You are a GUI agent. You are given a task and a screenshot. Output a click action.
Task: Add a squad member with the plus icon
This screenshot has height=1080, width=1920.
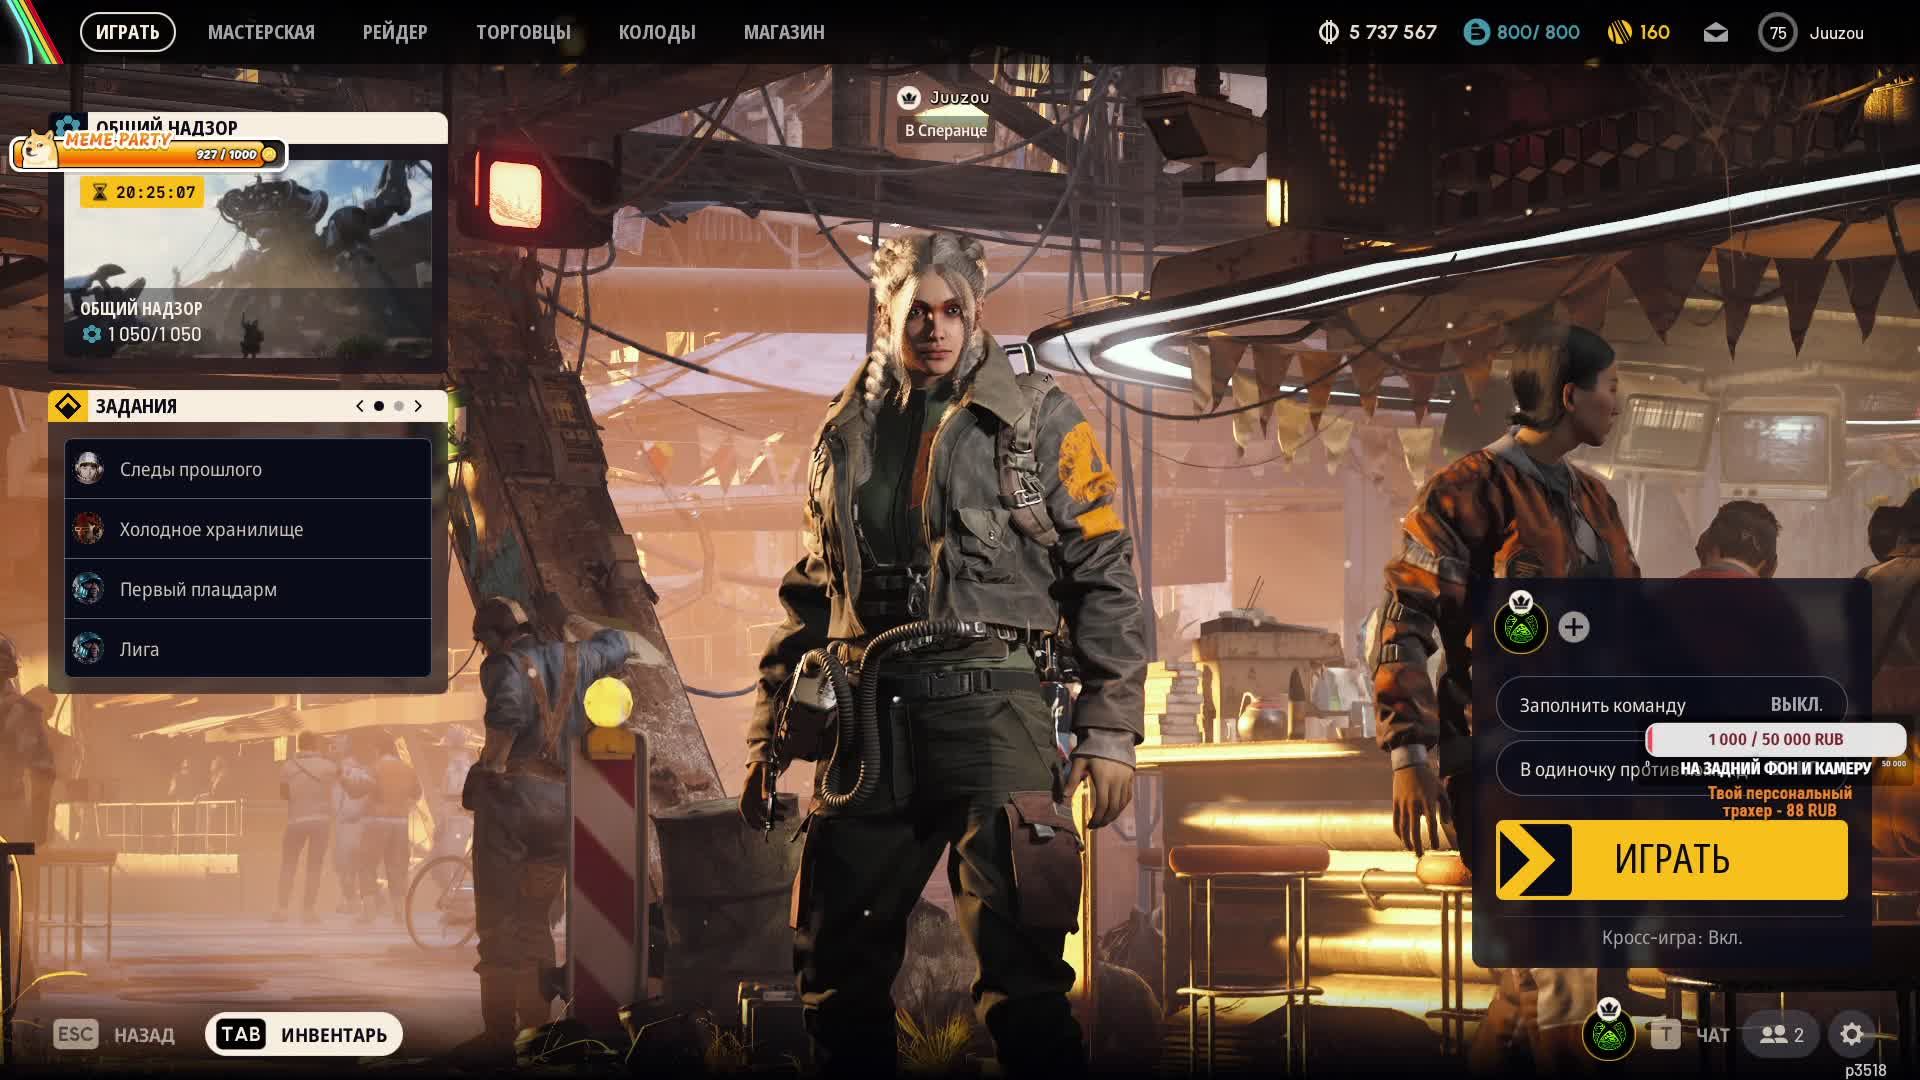point(1573,627)
